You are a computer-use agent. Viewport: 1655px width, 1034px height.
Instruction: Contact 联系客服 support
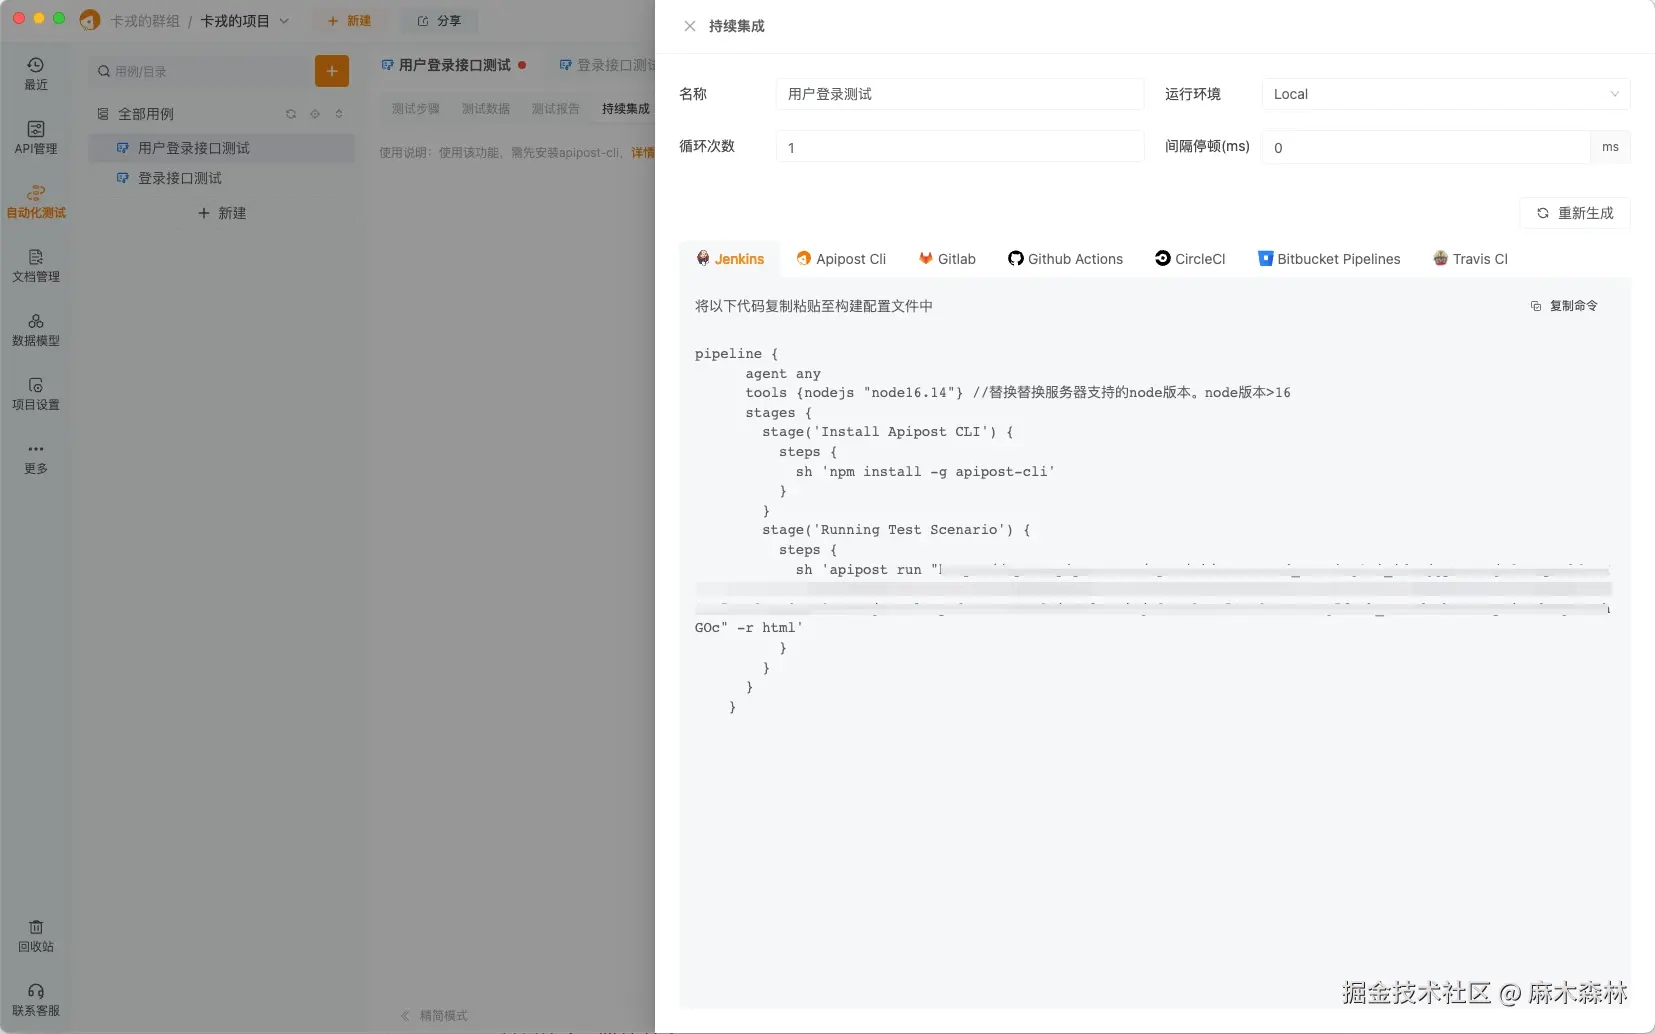36,1000
